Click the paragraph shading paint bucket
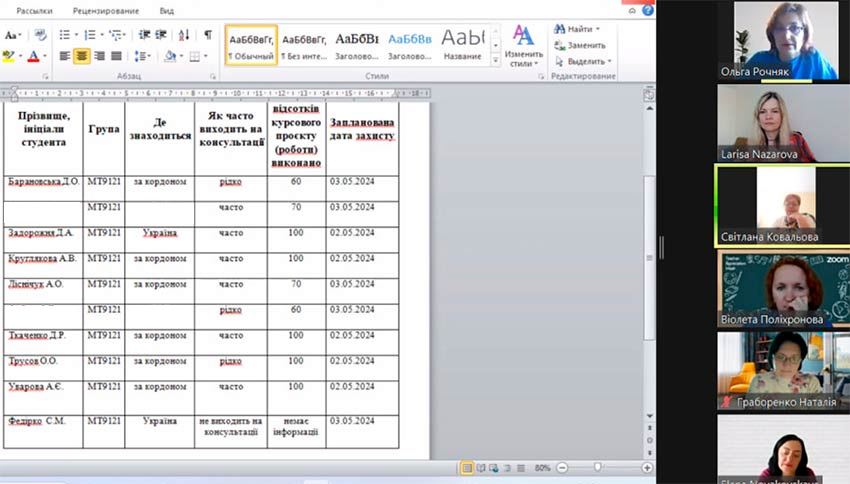The image size is (850, 484). point(170,56)
